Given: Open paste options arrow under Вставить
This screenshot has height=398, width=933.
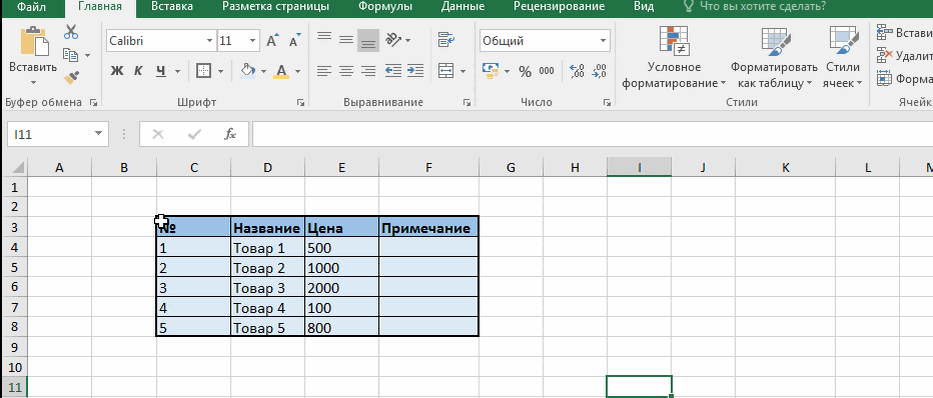Looking at the screenshot, I should [x=33, y=82].
